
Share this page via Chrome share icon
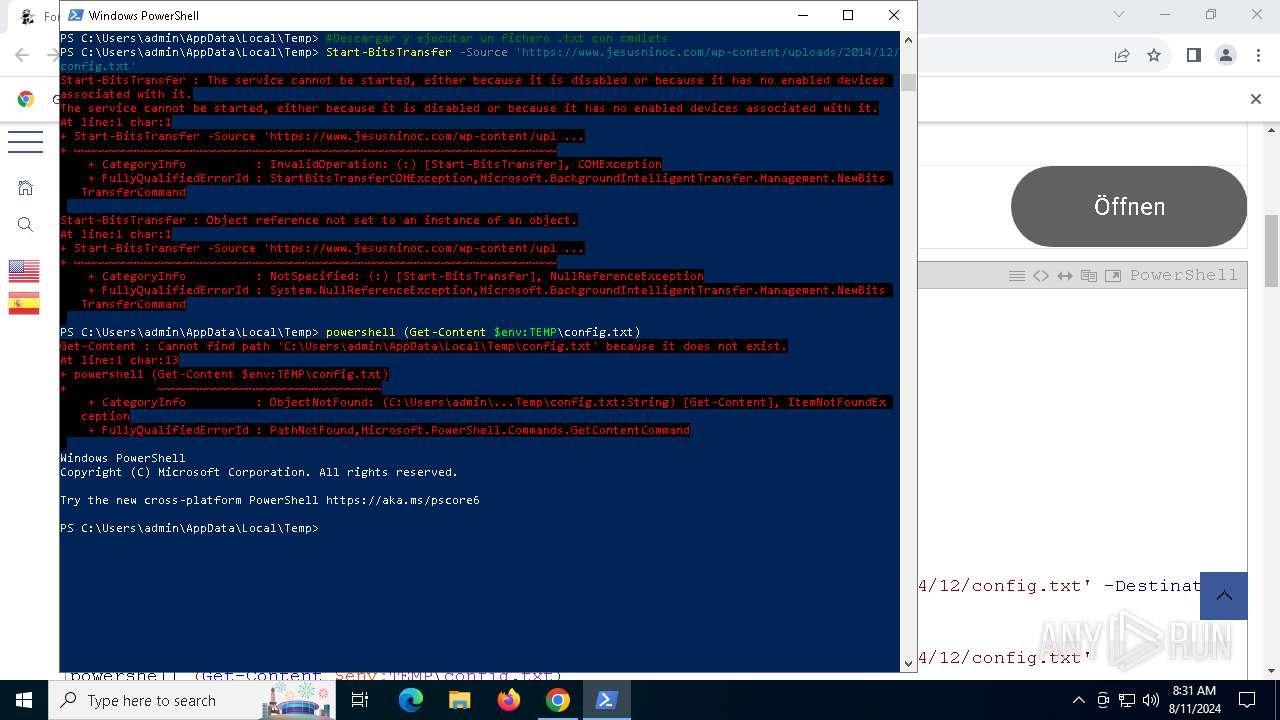pos(1122,56)
